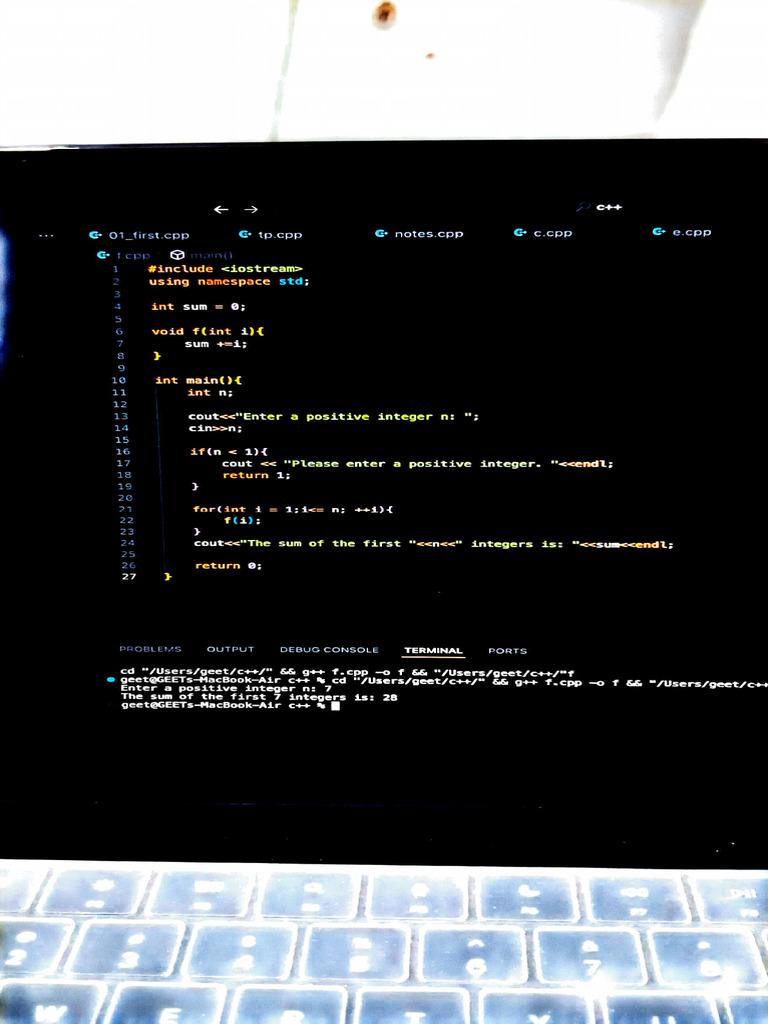Switch to the OUTPUT panel tab
The width and height of the screenshot is (768, 1024).
[x=230, y=650]
